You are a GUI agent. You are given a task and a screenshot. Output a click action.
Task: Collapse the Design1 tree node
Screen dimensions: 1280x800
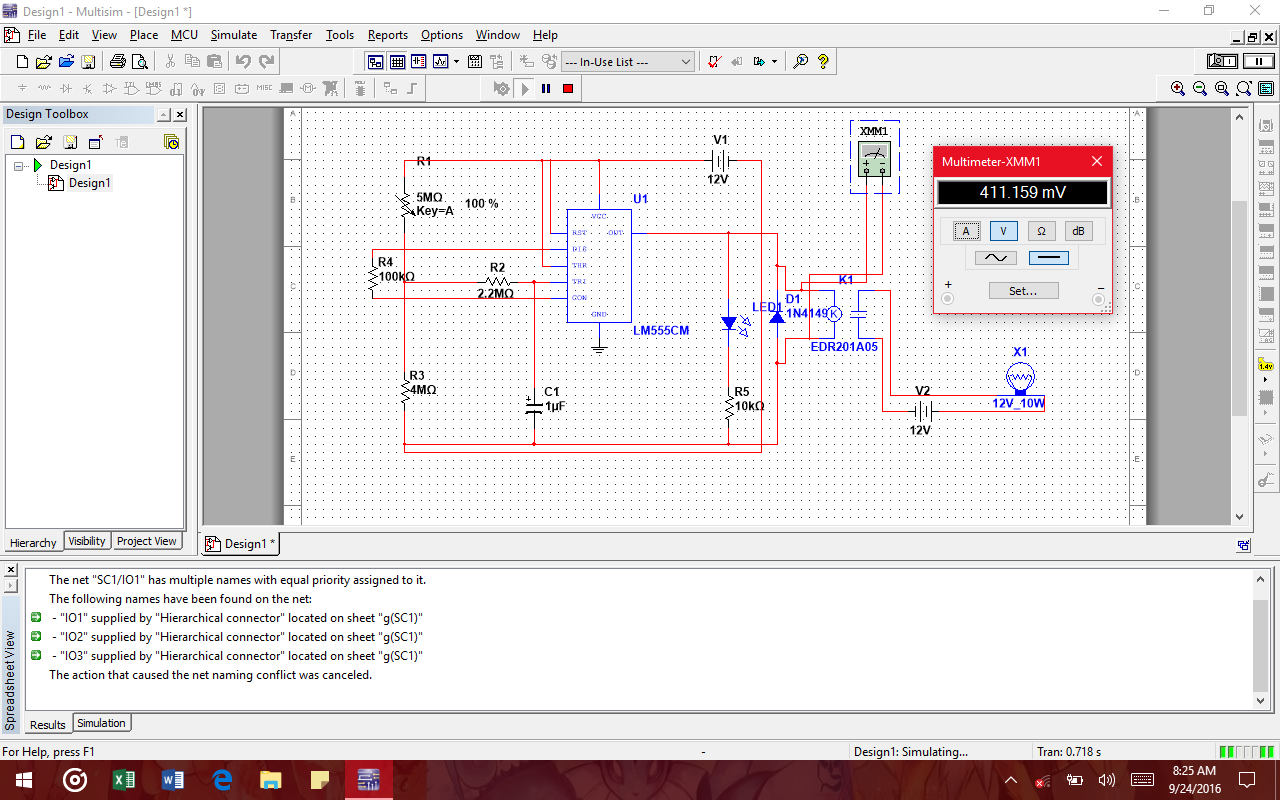(x=19, y=165)
